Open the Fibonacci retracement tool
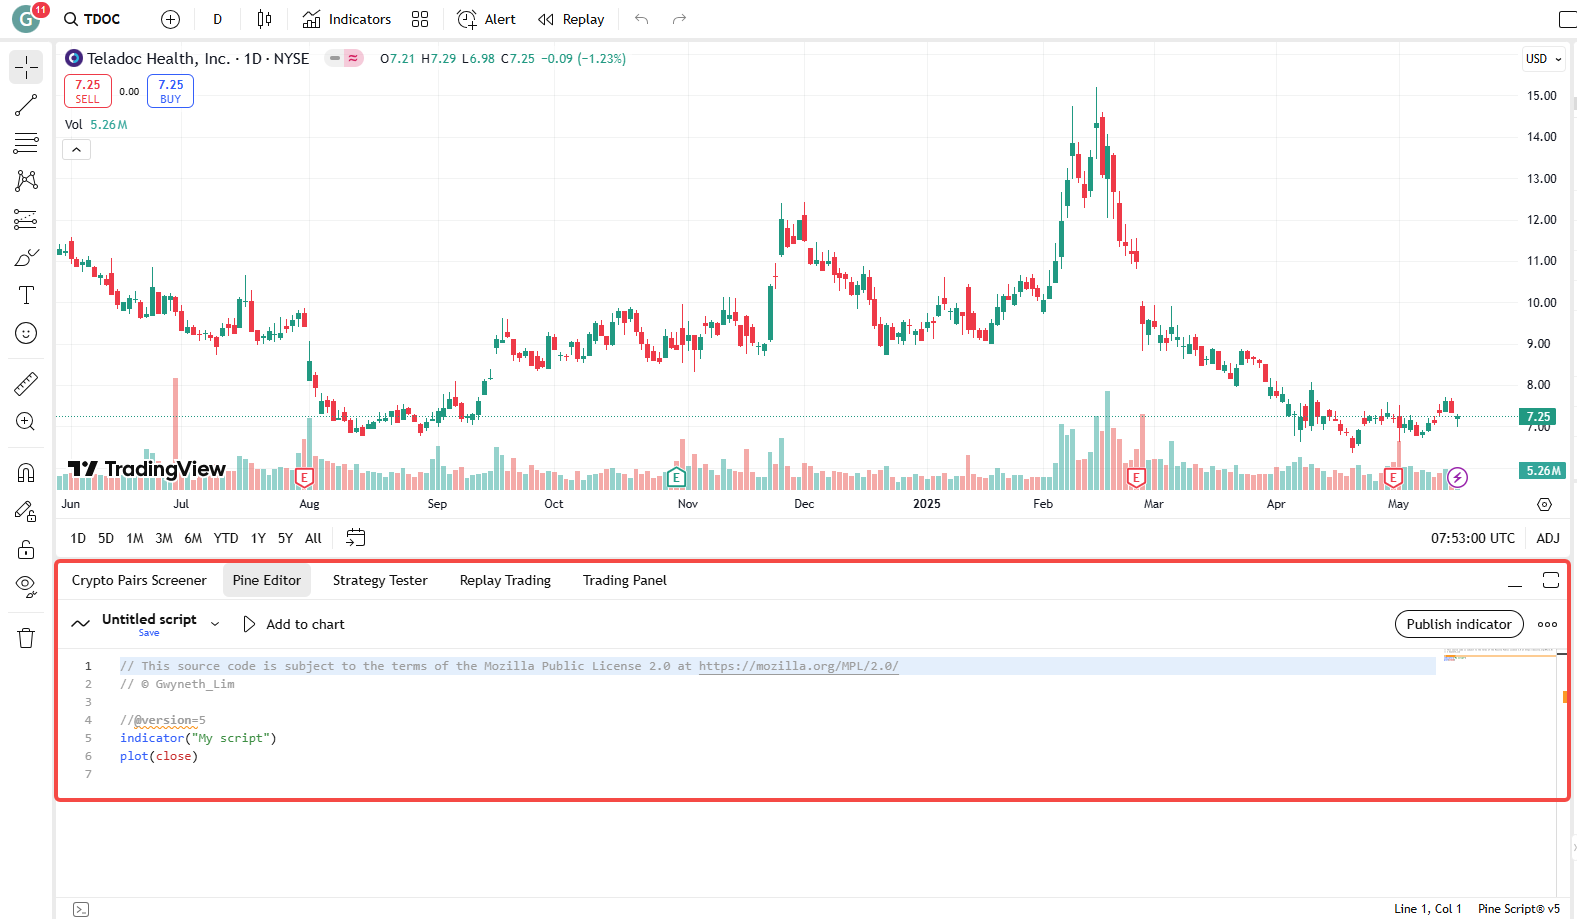The width and height of the screenshot is (1577, 919). (26, 143)
